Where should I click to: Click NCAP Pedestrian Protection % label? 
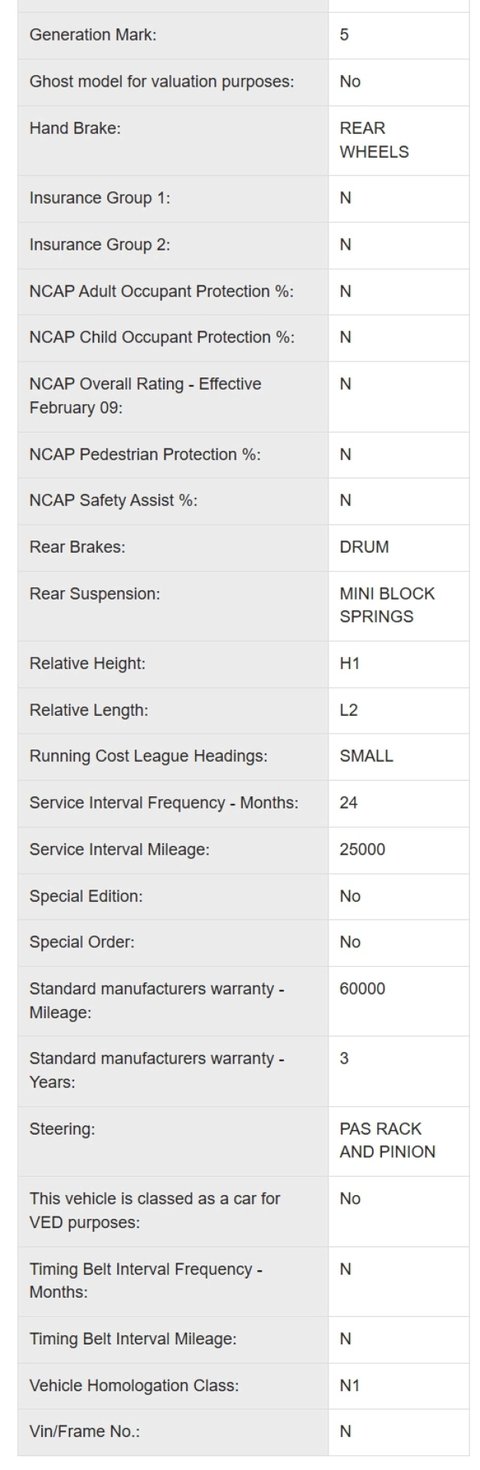pos(145,454)
